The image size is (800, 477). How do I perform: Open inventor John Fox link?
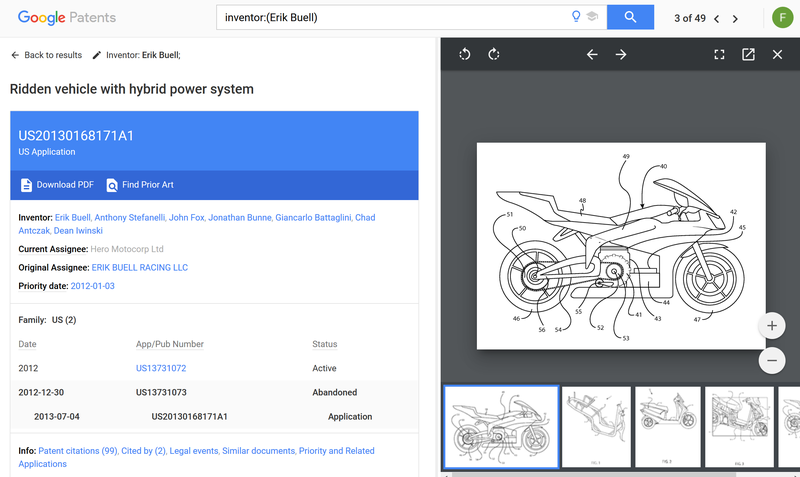click(186, 217)
